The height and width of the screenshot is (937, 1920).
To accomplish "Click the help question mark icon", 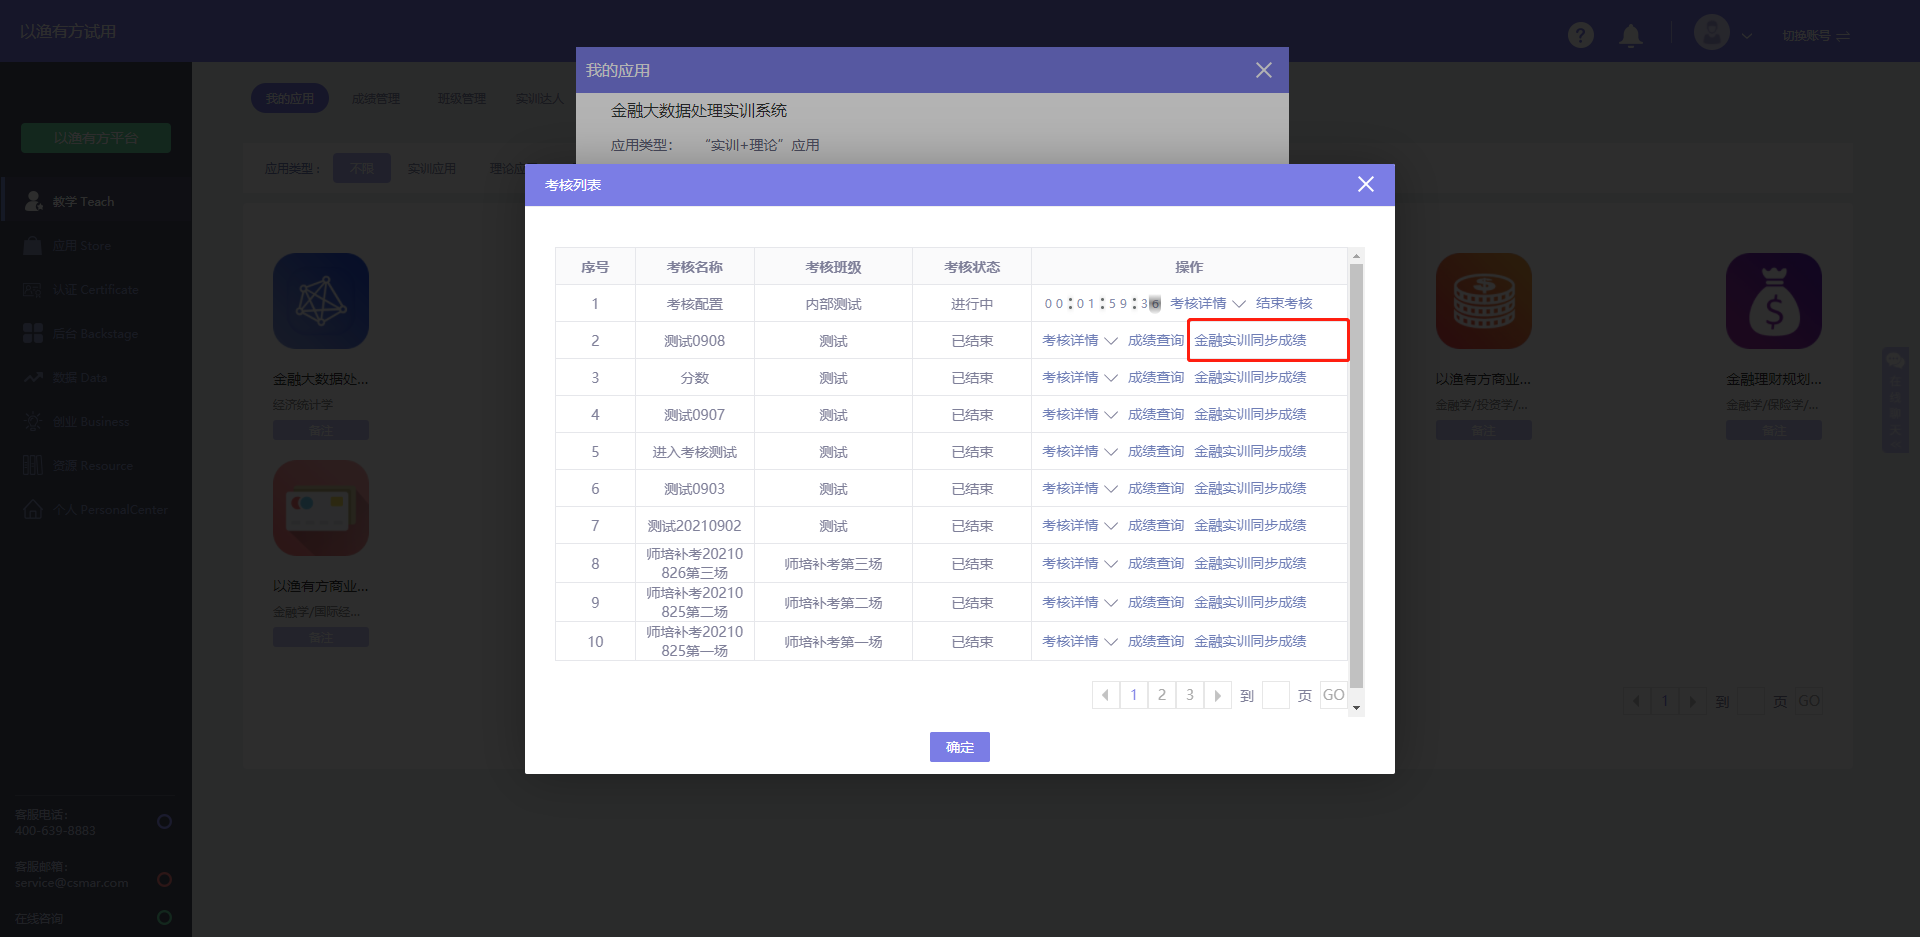I will pyautogui.click(x=1580, y=35).
